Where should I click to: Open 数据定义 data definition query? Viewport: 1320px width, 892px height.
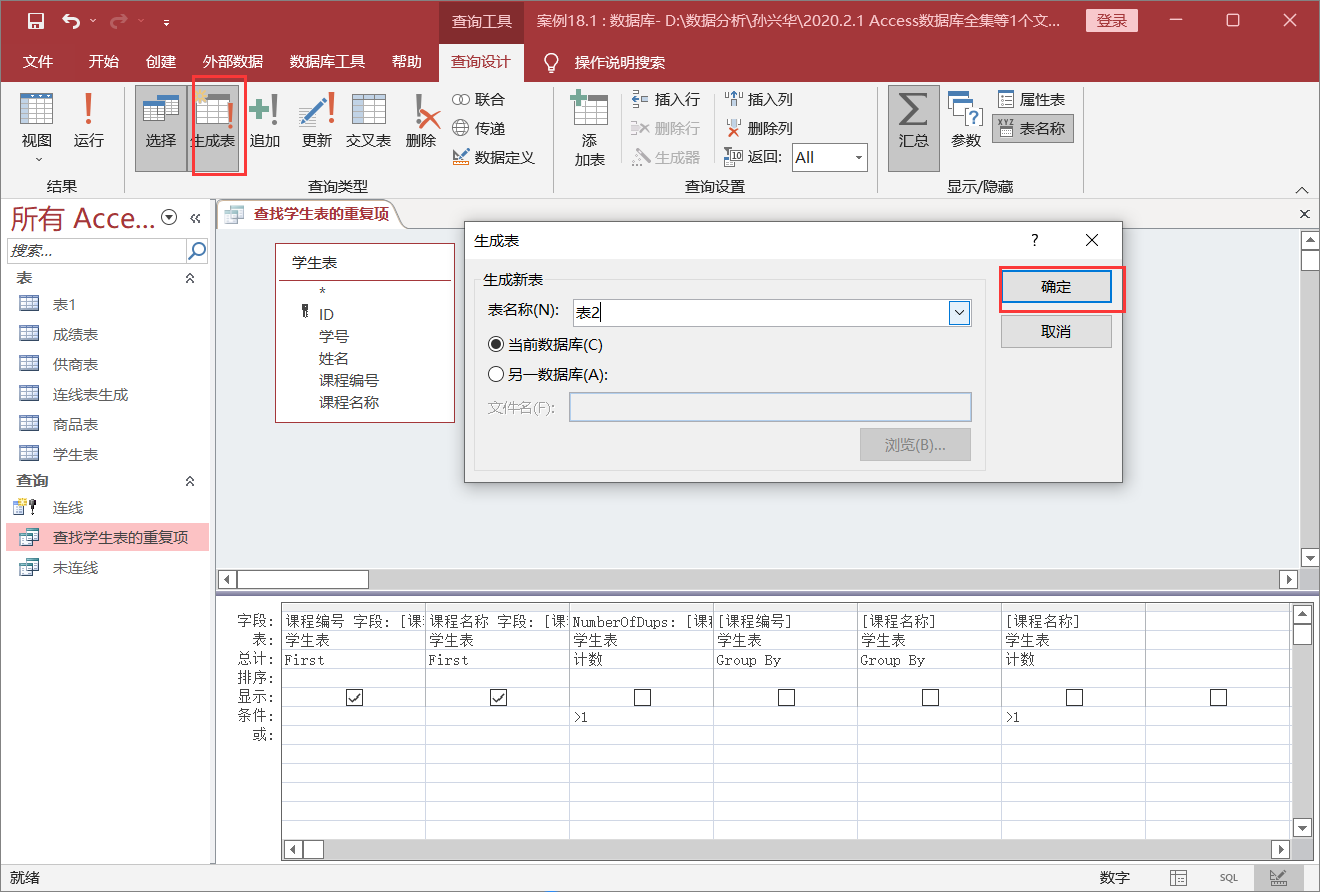[493, 157]
